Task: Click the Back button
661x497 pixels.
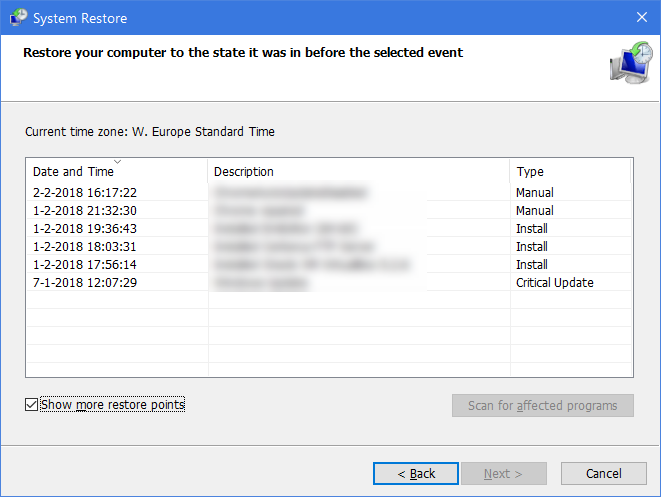Action: coord(416,473)
